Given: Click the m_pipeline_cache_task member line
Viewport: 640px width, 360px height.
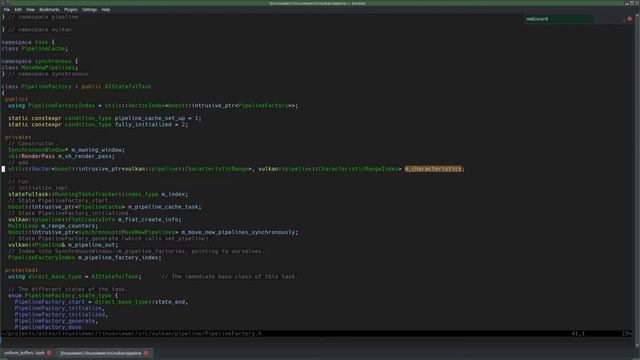Looking at the screenshot, I should (105, 207).
